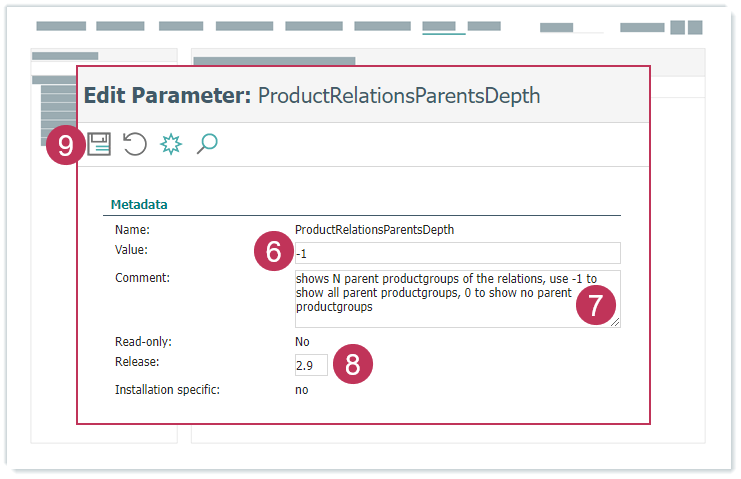Click the first item in top navigation bar
741x479 pixels.
point(61,27)
